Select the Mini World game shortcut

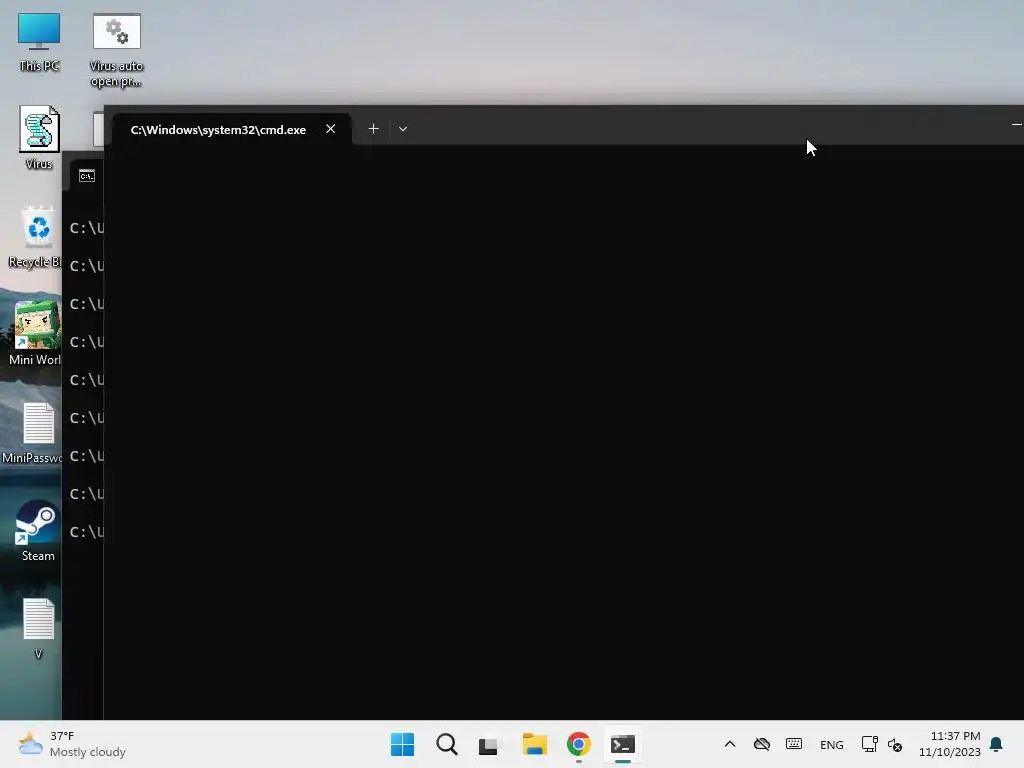[35, 333]
